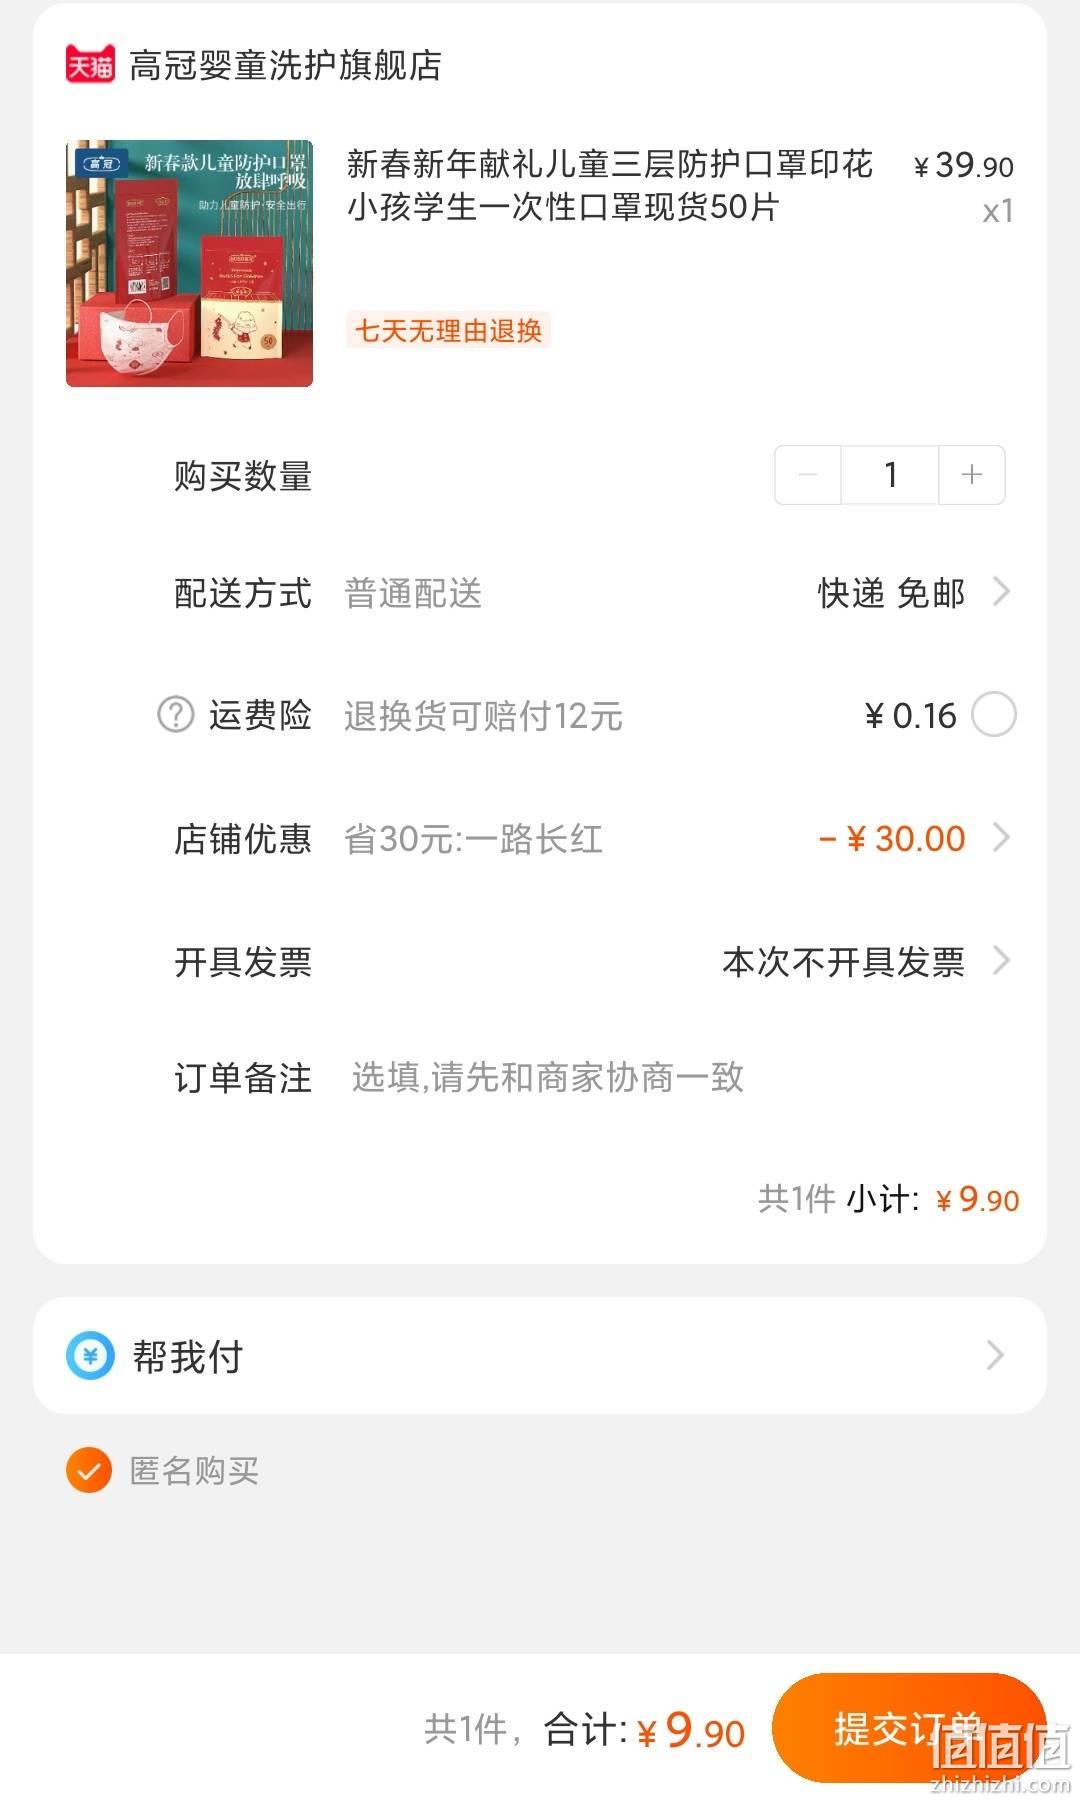Viewport: 1080px width, 1802px height.
Task: Open the product title 新春新年献礼儿童口罩
Action: (610, 185)
